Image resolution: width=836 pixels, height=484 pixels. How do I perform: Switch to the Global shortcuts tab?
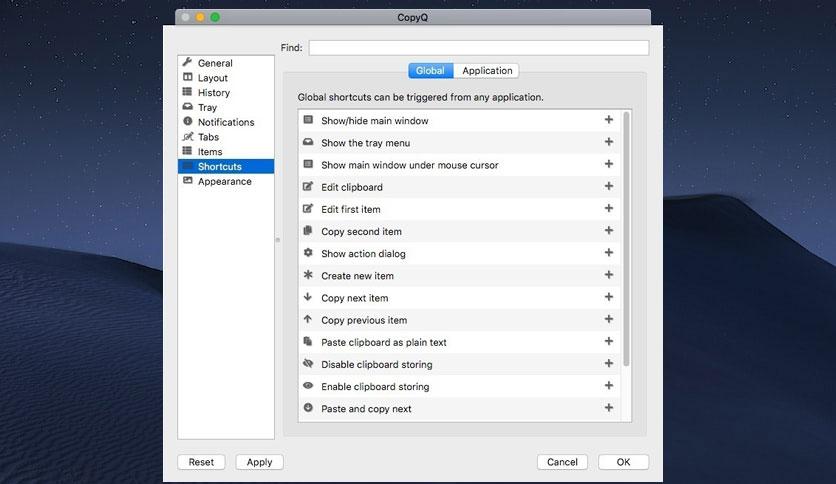point(431,70)
